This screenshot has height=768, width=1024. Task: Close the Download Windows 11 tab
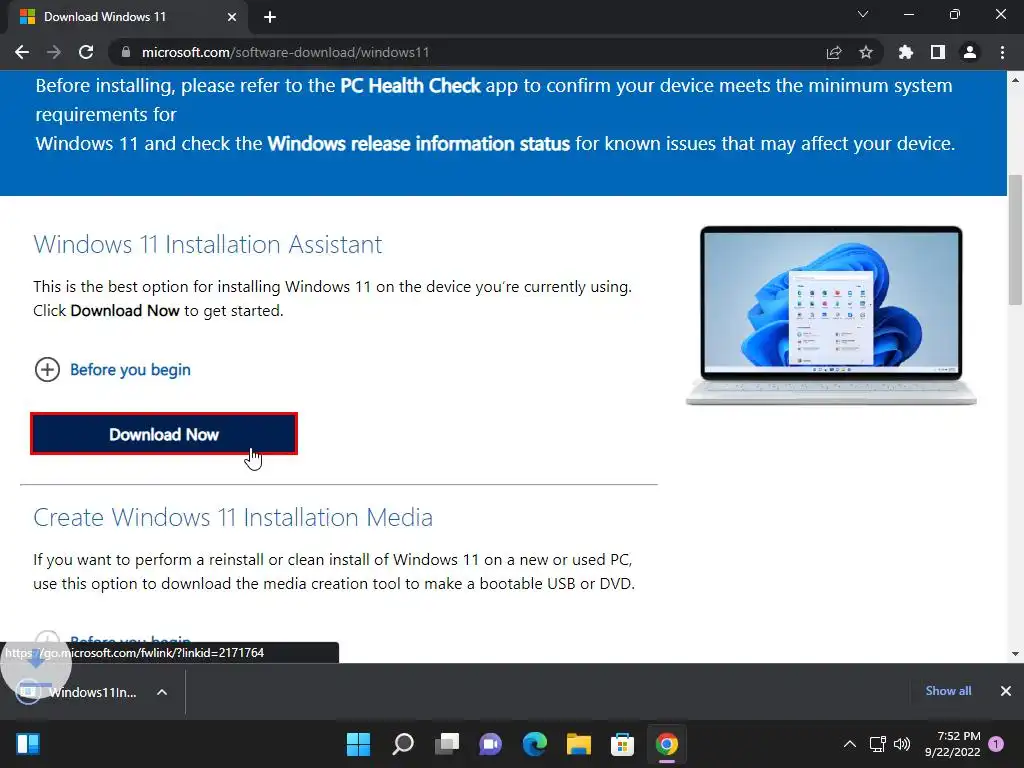[232, 18]
